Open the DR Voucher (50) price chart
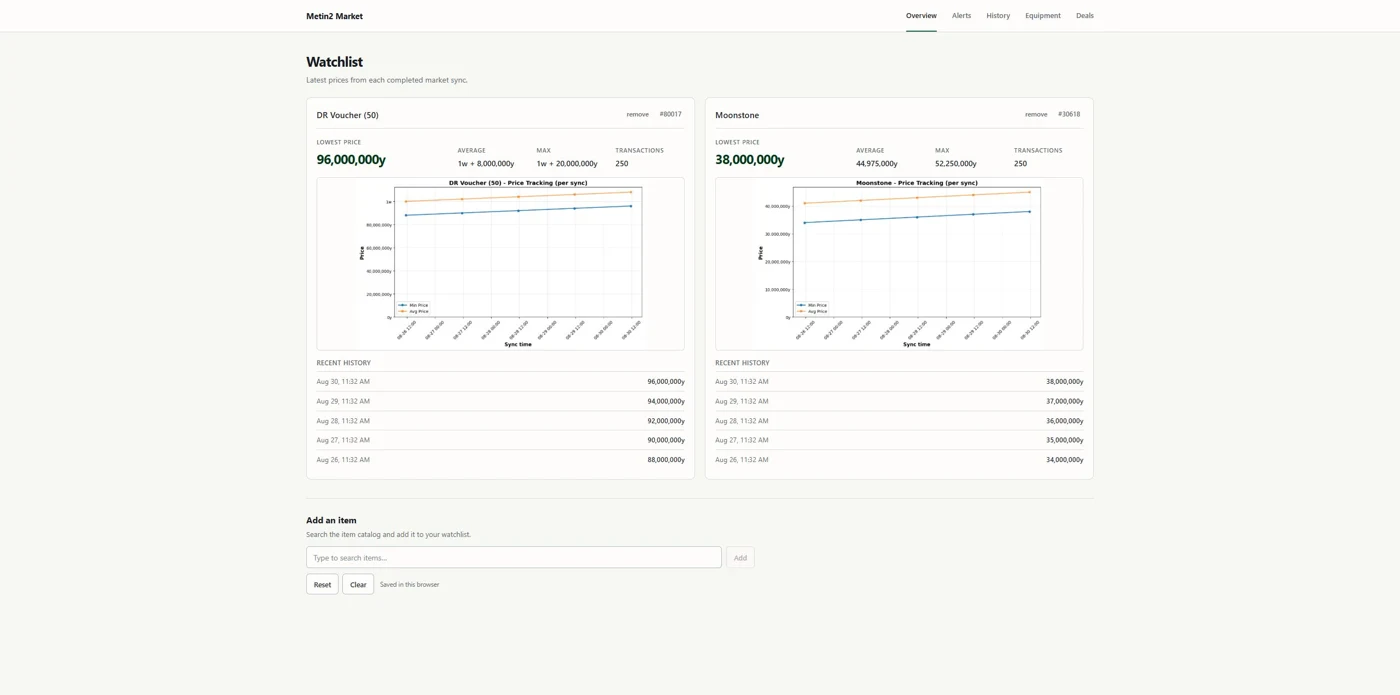This screenshot has width=1400, height=695. (500, 264)
